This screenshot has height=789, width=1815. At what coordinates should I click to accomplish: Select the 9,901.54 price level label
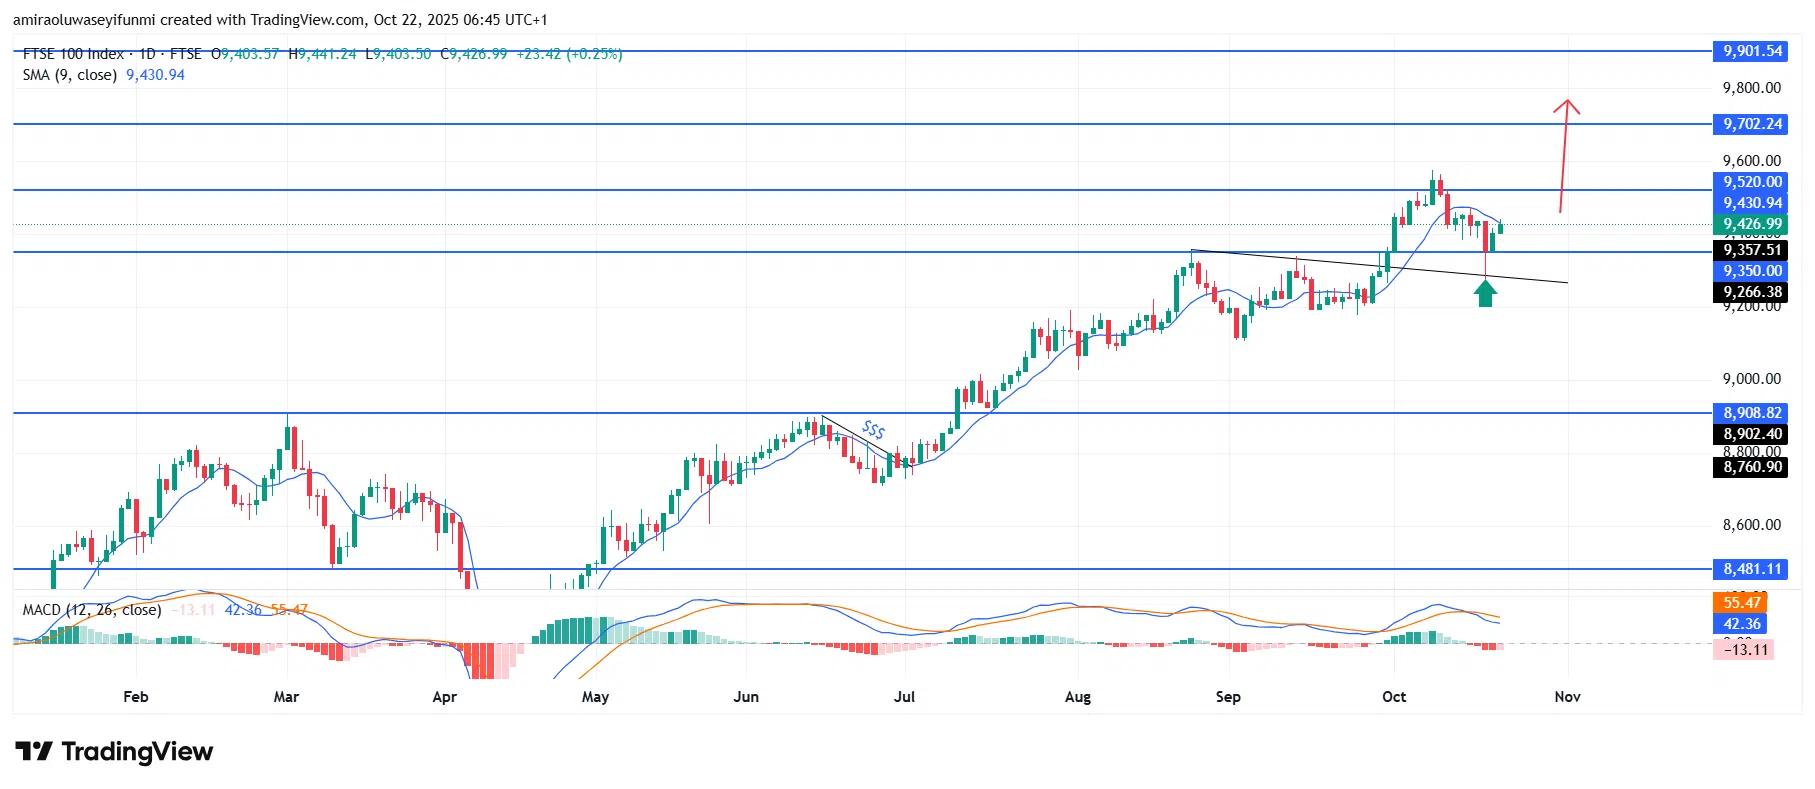(1751, 51)
